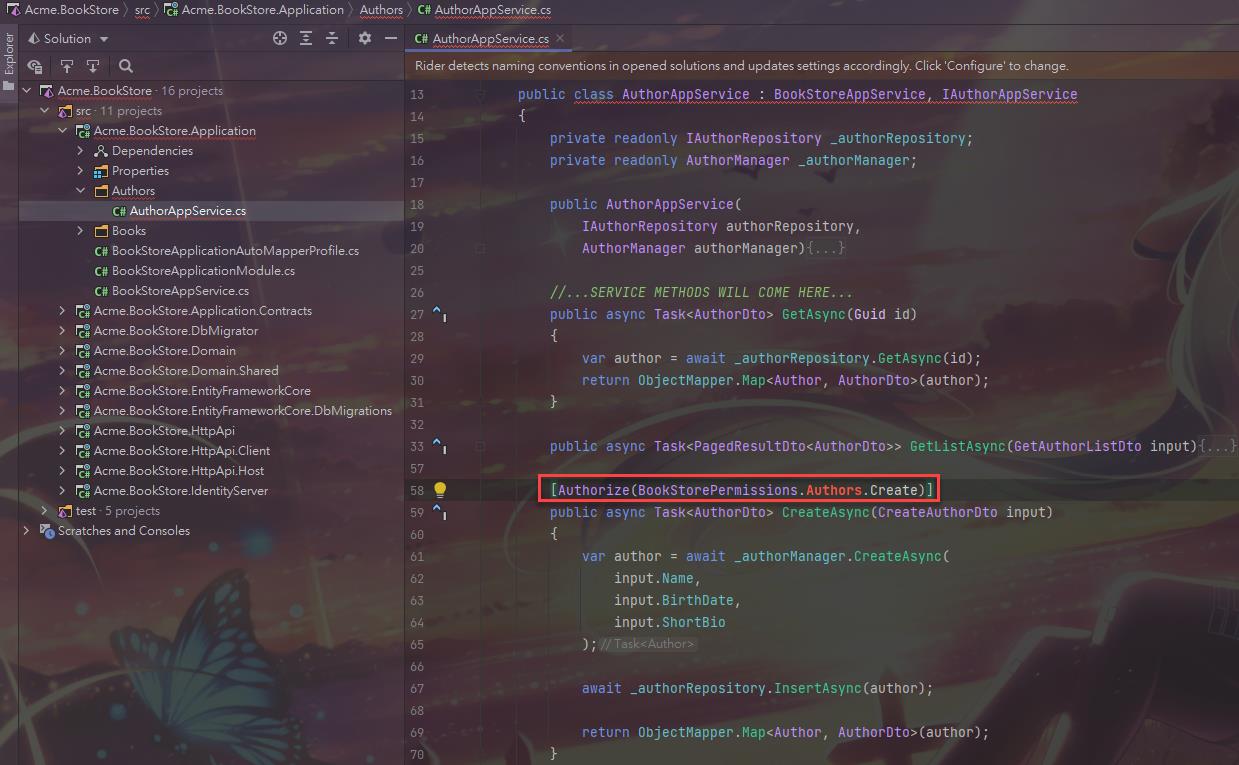The height and width of the screenshot is (765, 1239).
Task: Hide the Solution panel with minus icon
Action: point(390,38)
